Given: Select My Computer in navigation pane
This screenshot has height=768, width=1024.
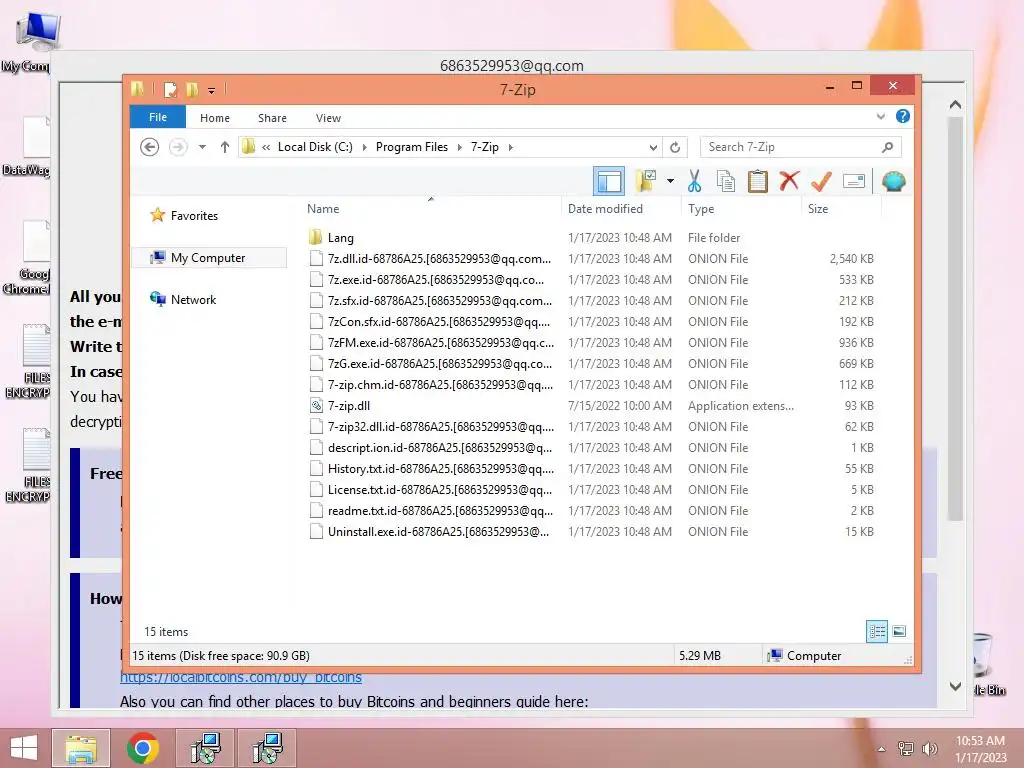Looking at the screenshot, I should (x=208, y=258).
